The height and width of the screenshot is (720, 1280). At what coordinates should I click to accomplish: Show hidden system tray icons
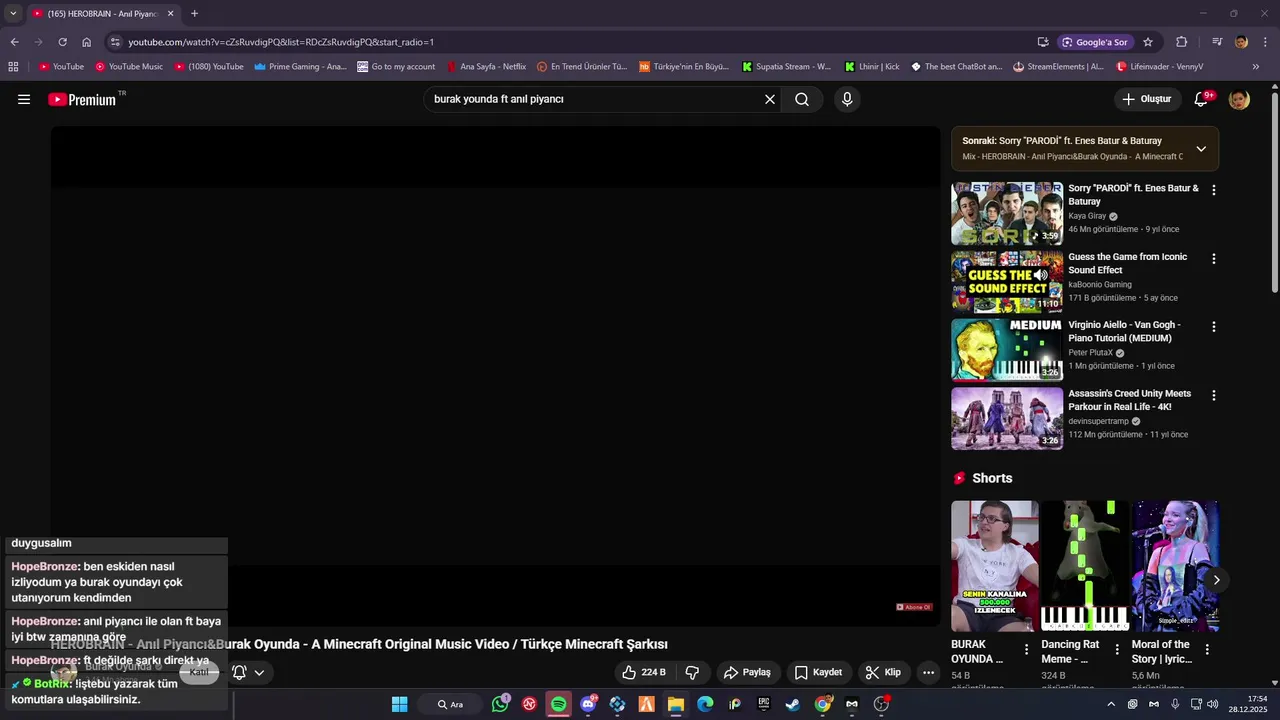pos(1110,704)
